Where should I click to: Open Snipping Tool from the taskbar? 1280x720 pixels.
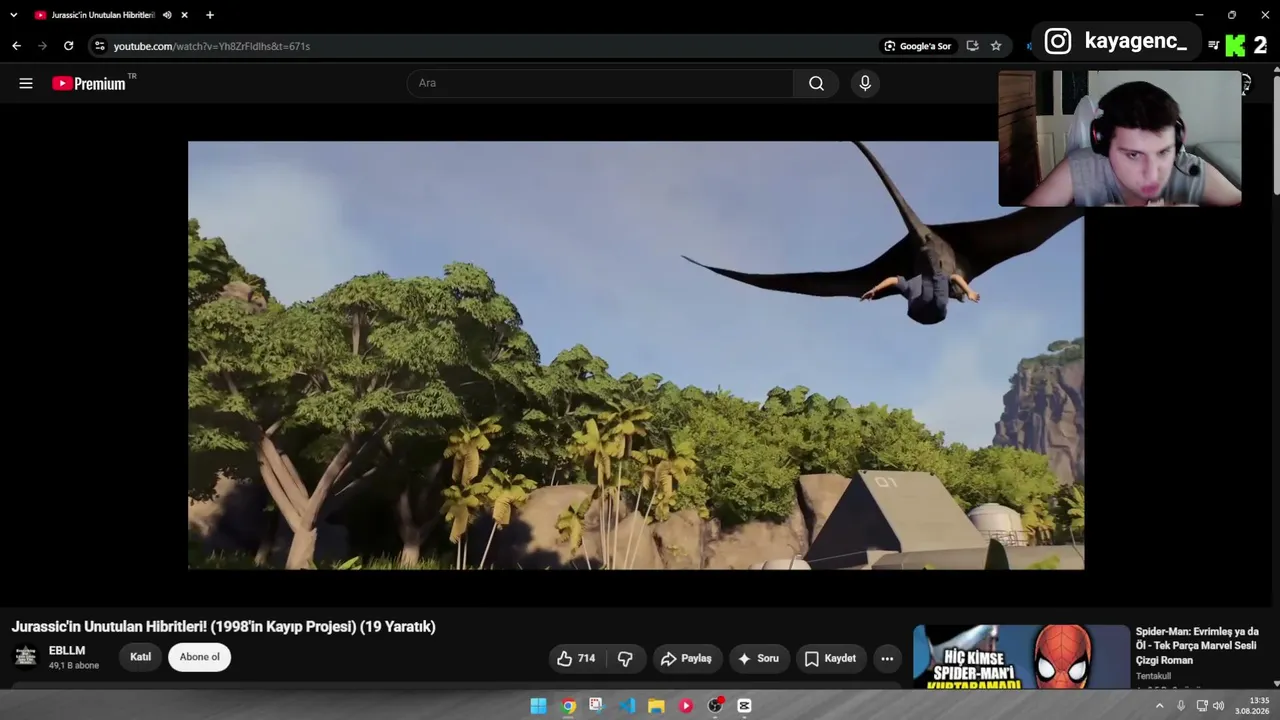pyautogui.click(x=596, y=706)
